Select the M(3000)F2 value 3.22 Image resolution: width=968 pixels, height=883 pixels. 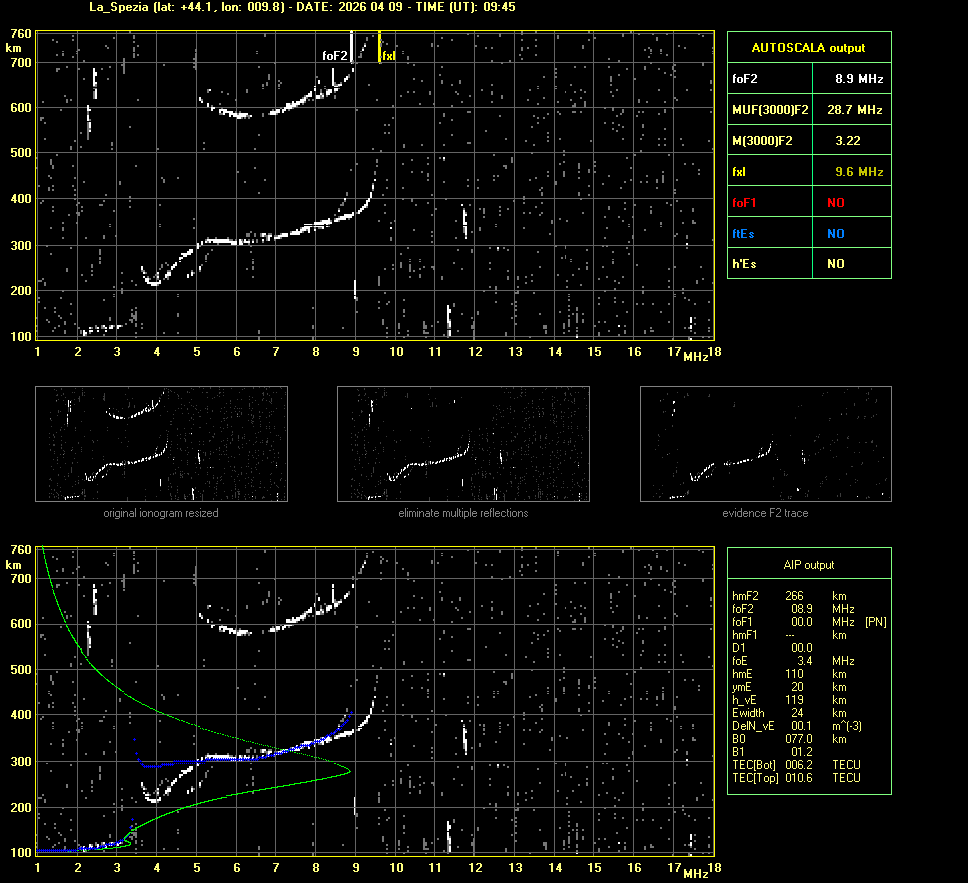(x=848, y=140)
